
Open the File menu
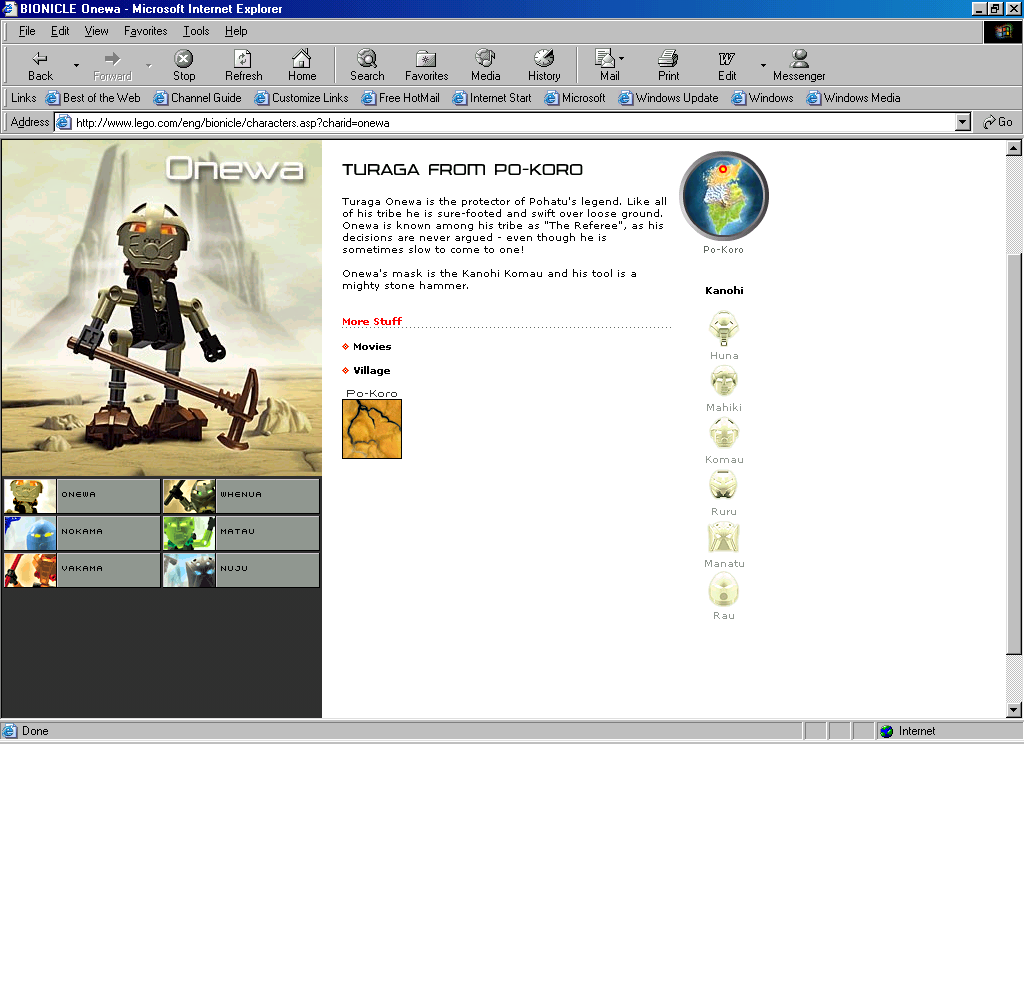tap(27, 31)
